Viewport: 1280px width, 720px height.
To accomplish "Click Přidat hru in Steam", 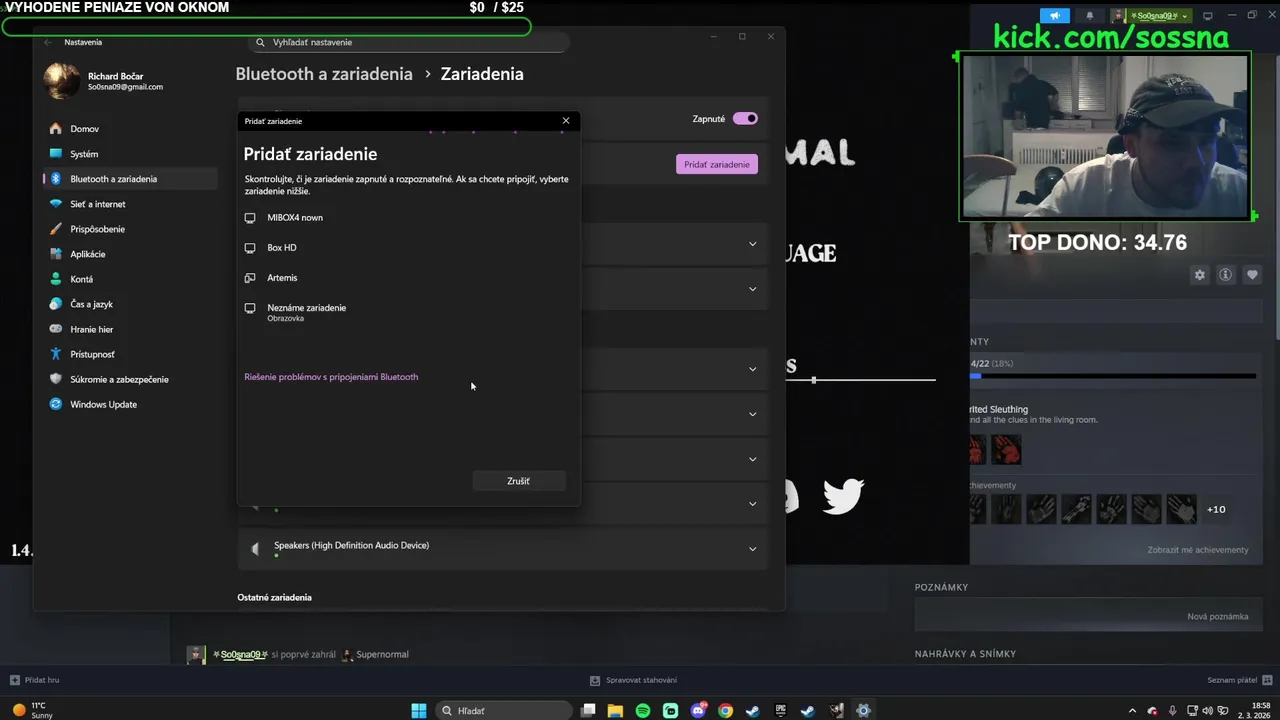I will click(x=35, y=680).
